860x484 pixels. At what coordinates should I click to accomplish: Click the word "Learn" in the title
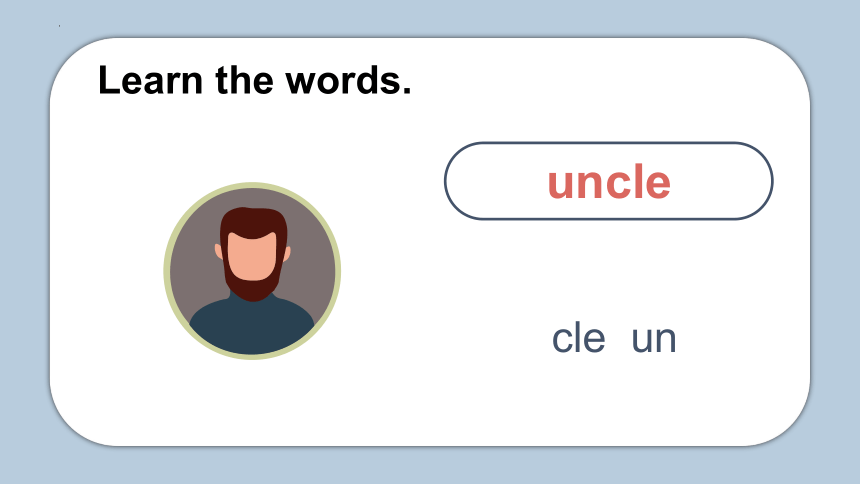(x=150, y=80)
